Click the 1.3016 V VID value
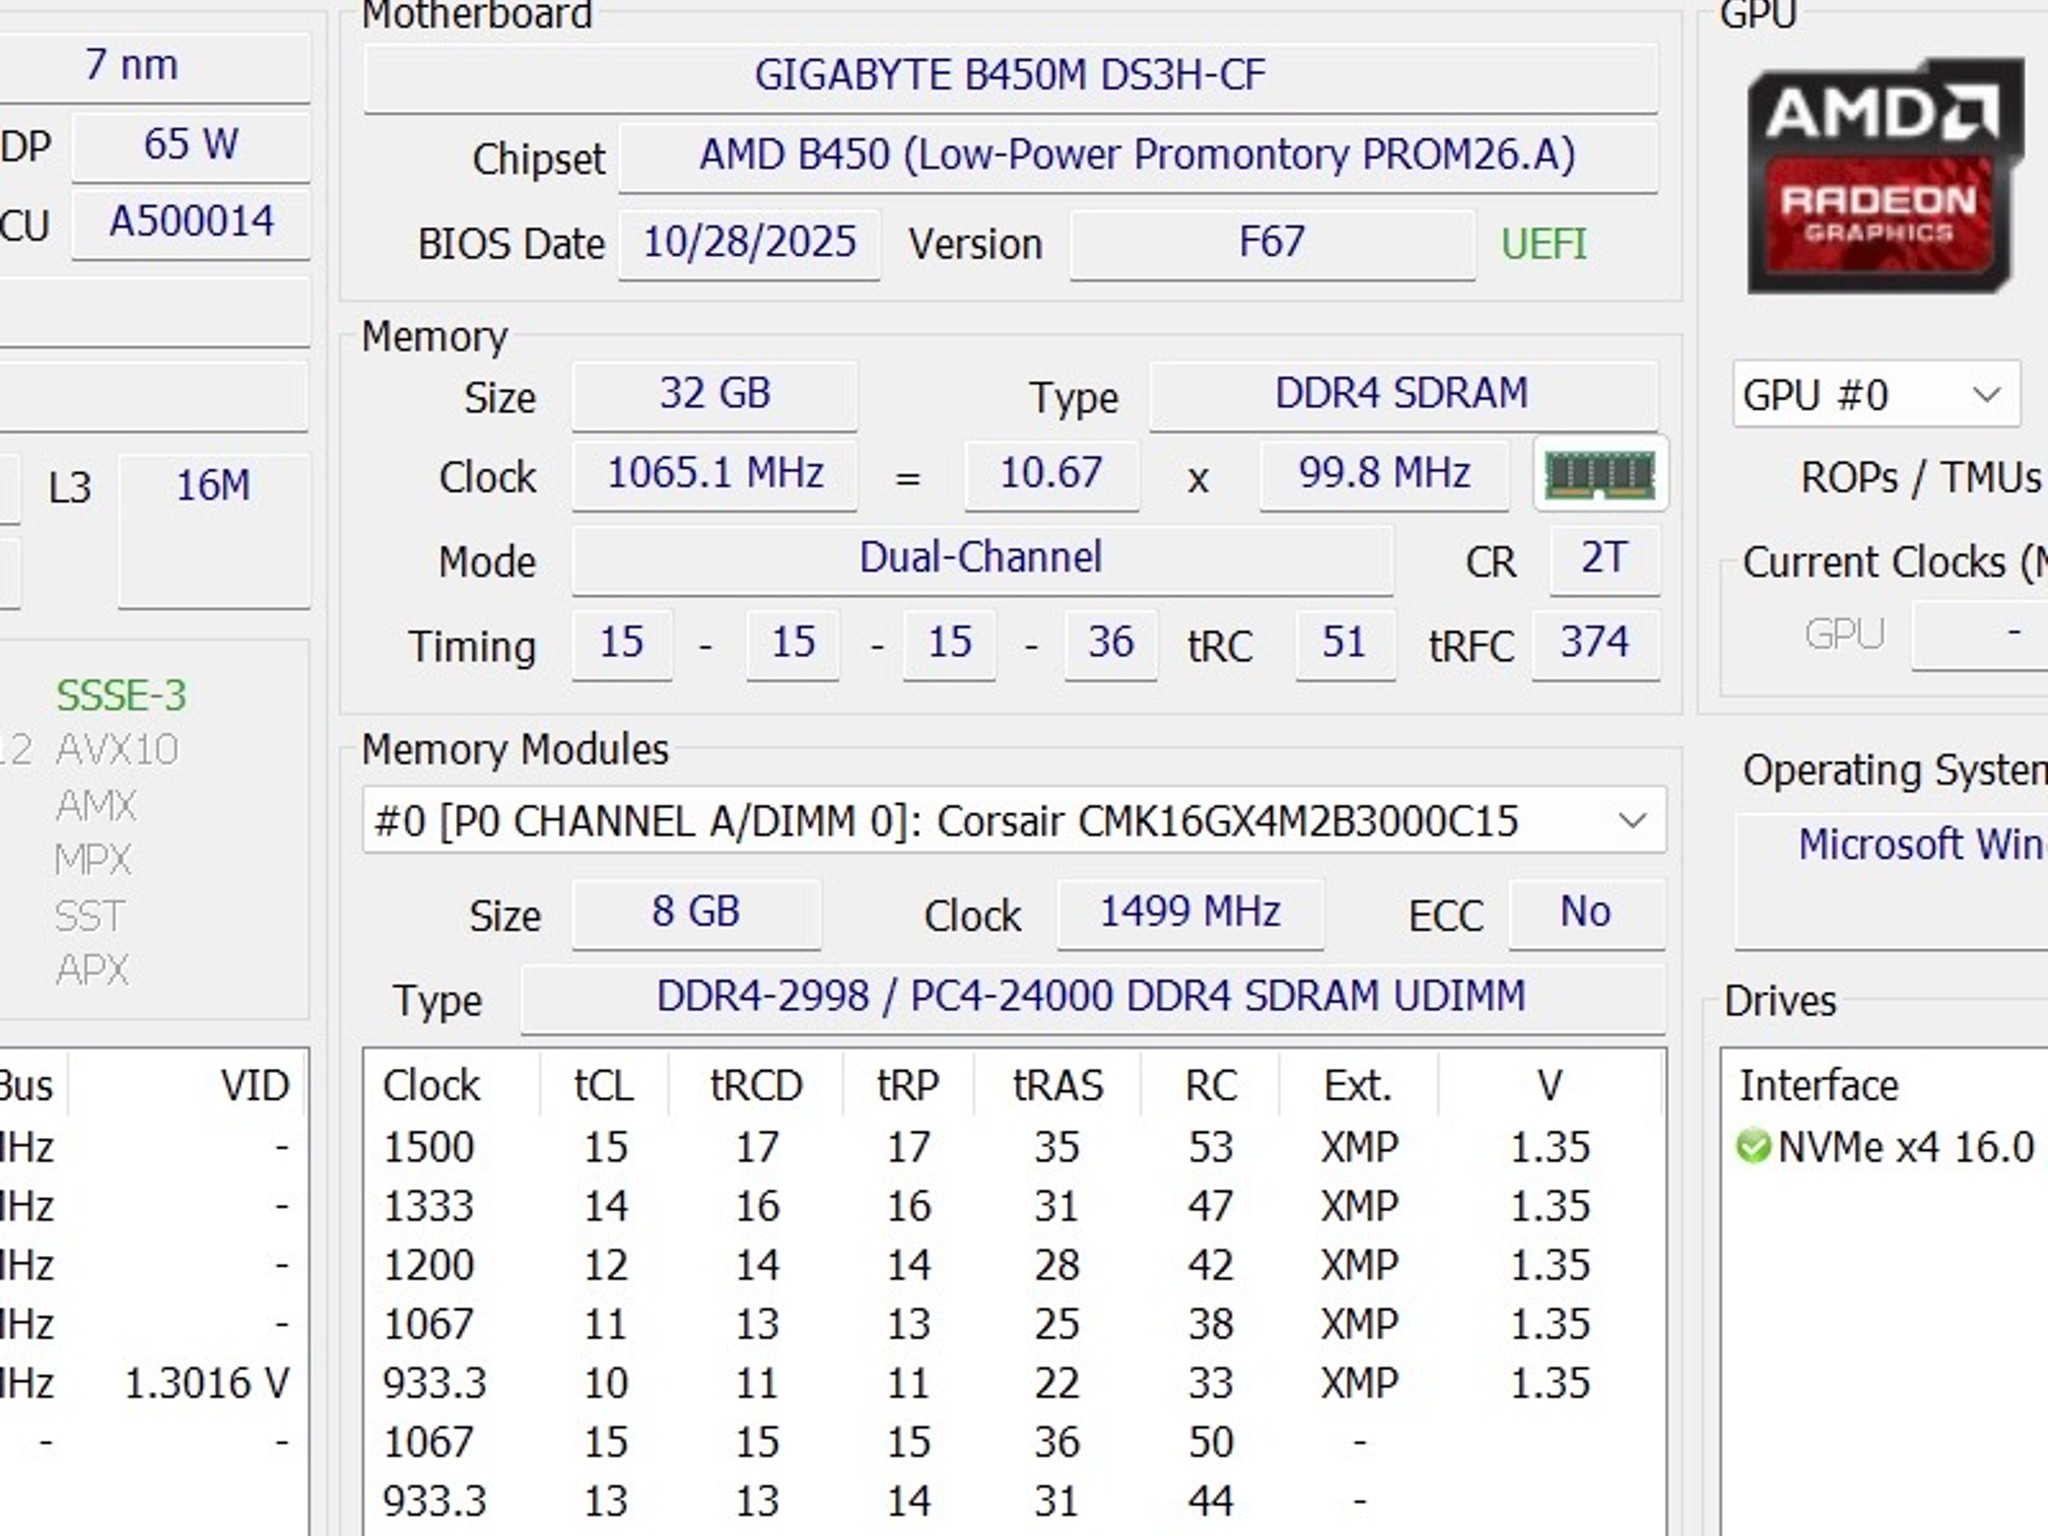Viewport: 2048px width, 1536px height. (206, 1384)
